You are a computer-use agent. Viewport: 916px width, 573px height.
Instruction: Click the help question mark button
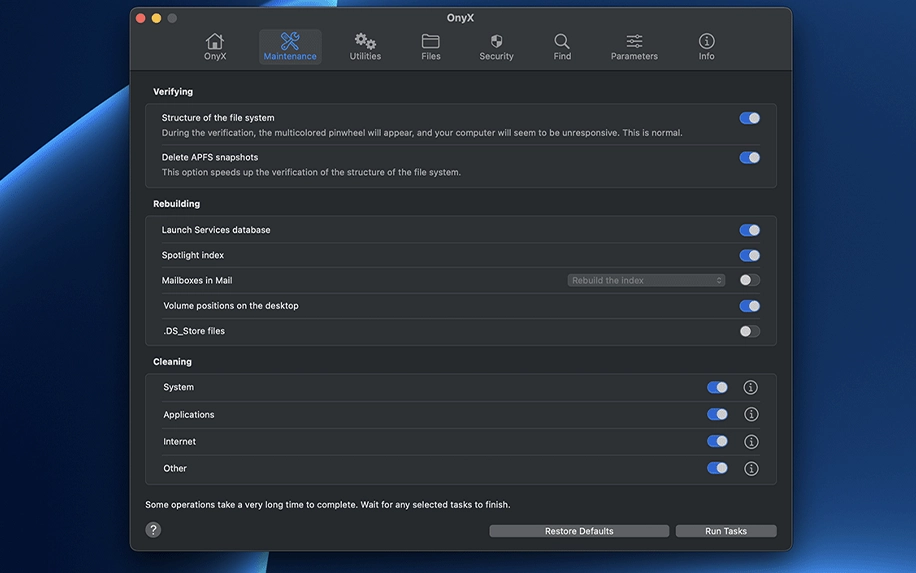coord(153,530)
